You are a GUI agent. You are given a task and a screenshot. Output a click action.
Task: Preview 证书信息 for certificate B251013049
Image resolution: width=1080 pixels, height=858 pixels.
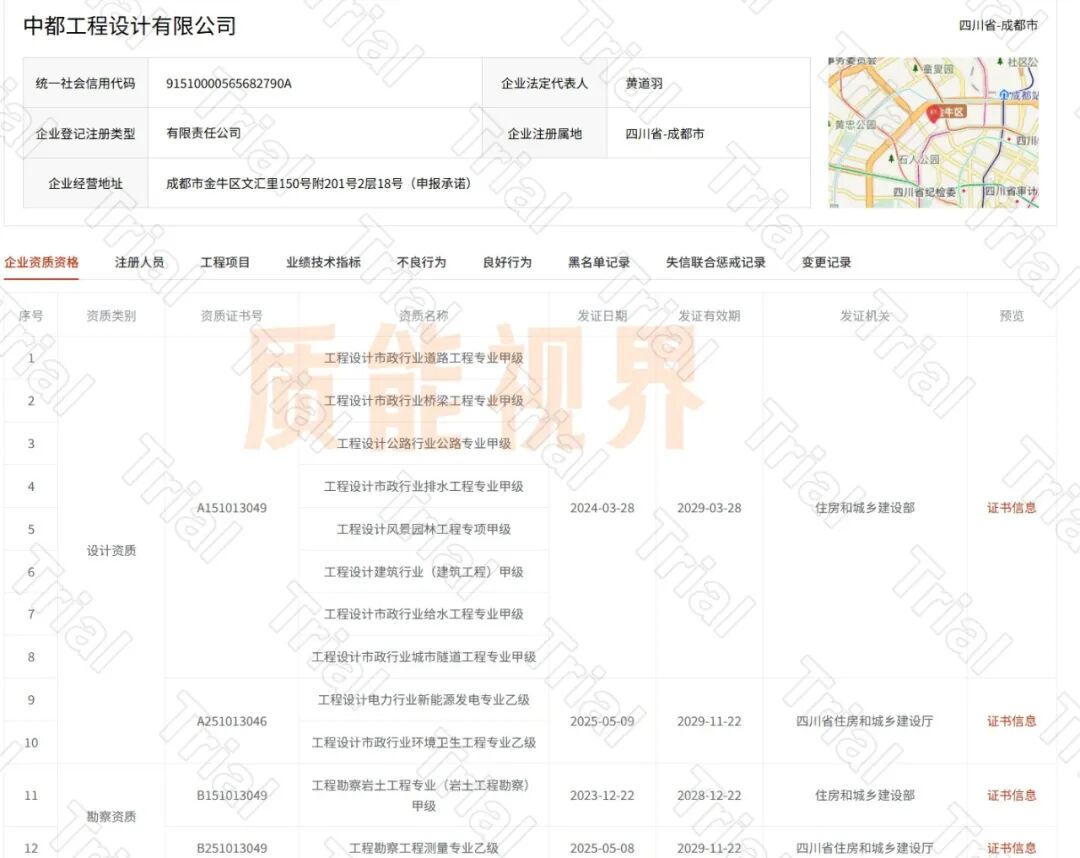1011,848
